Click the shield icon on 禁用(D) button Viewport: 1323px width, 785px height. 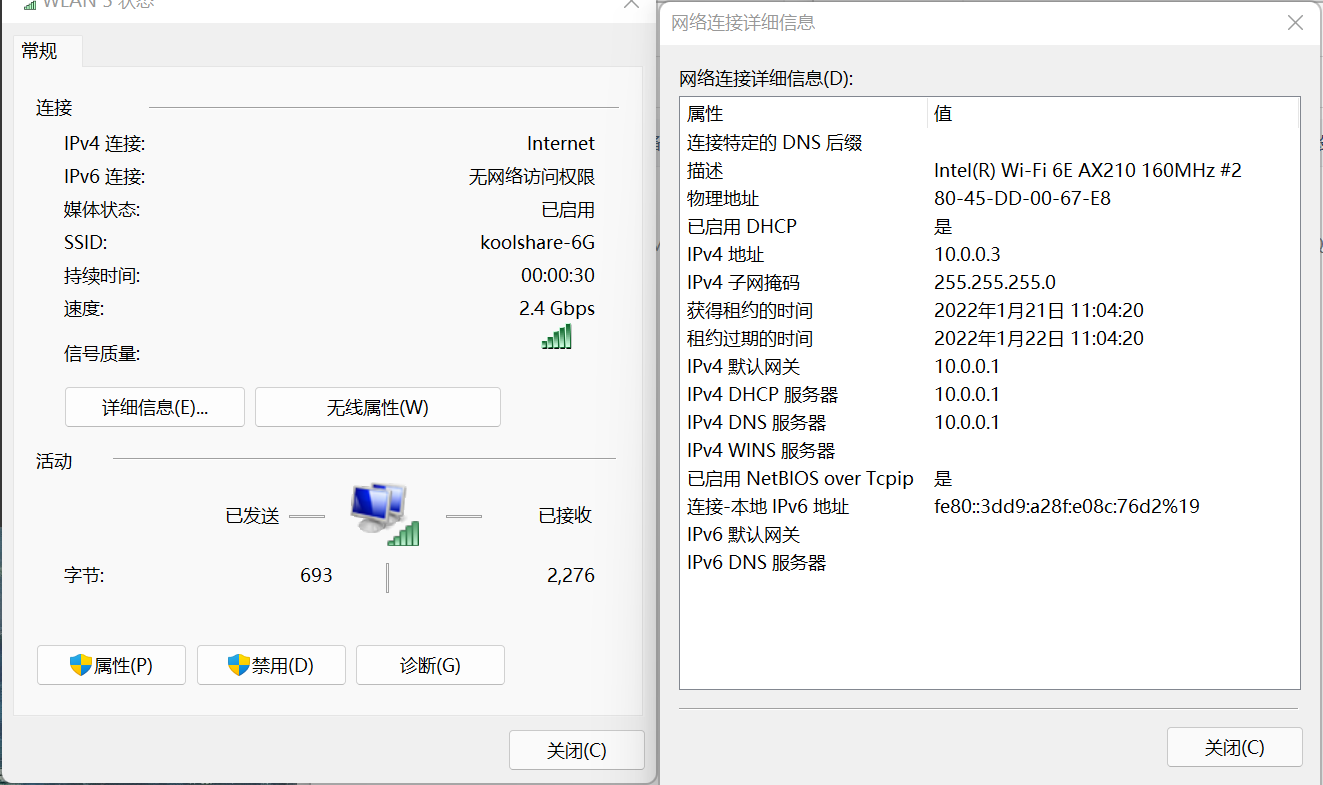tap(239, 665)
